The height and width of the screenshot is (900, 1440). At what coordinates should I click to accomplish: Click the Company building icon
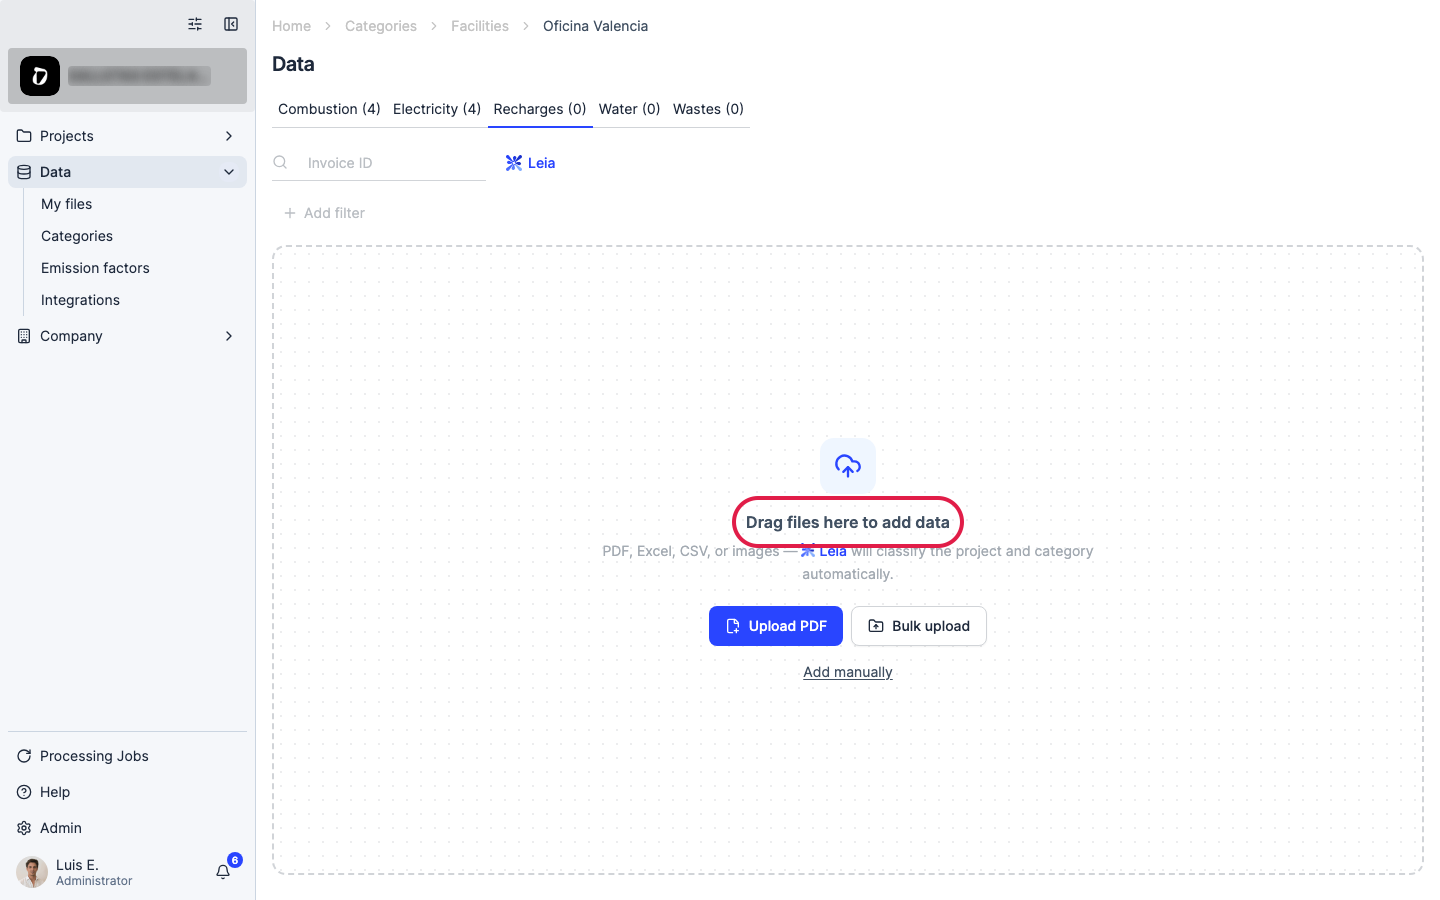[x=24, y=336]
